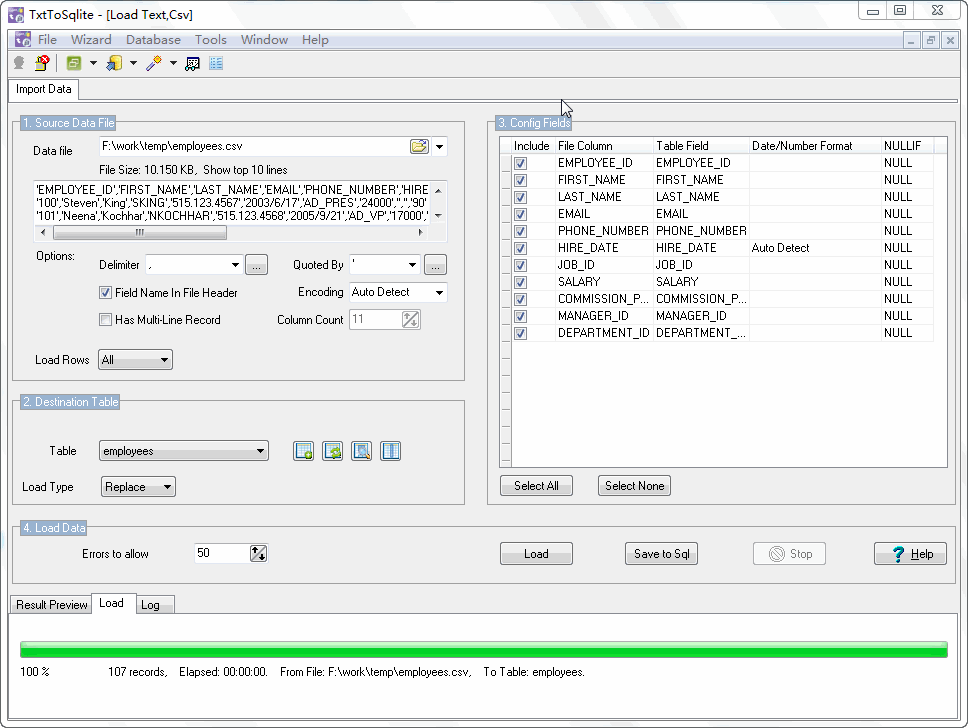Click the green windows toolbar icon

pos(74,63)
